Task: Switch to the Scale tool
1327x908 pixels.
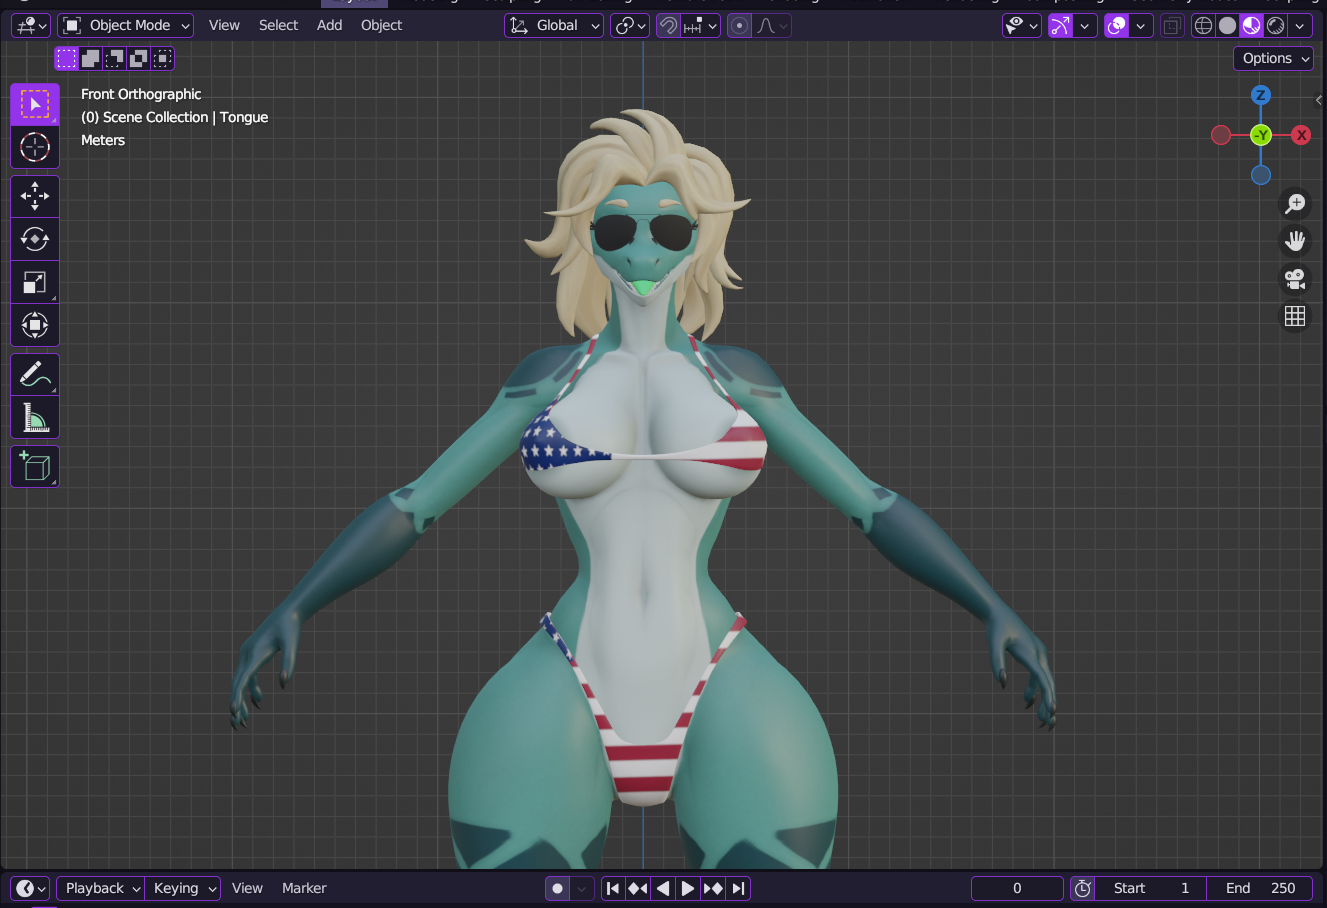Action: [x=35, y=282]
